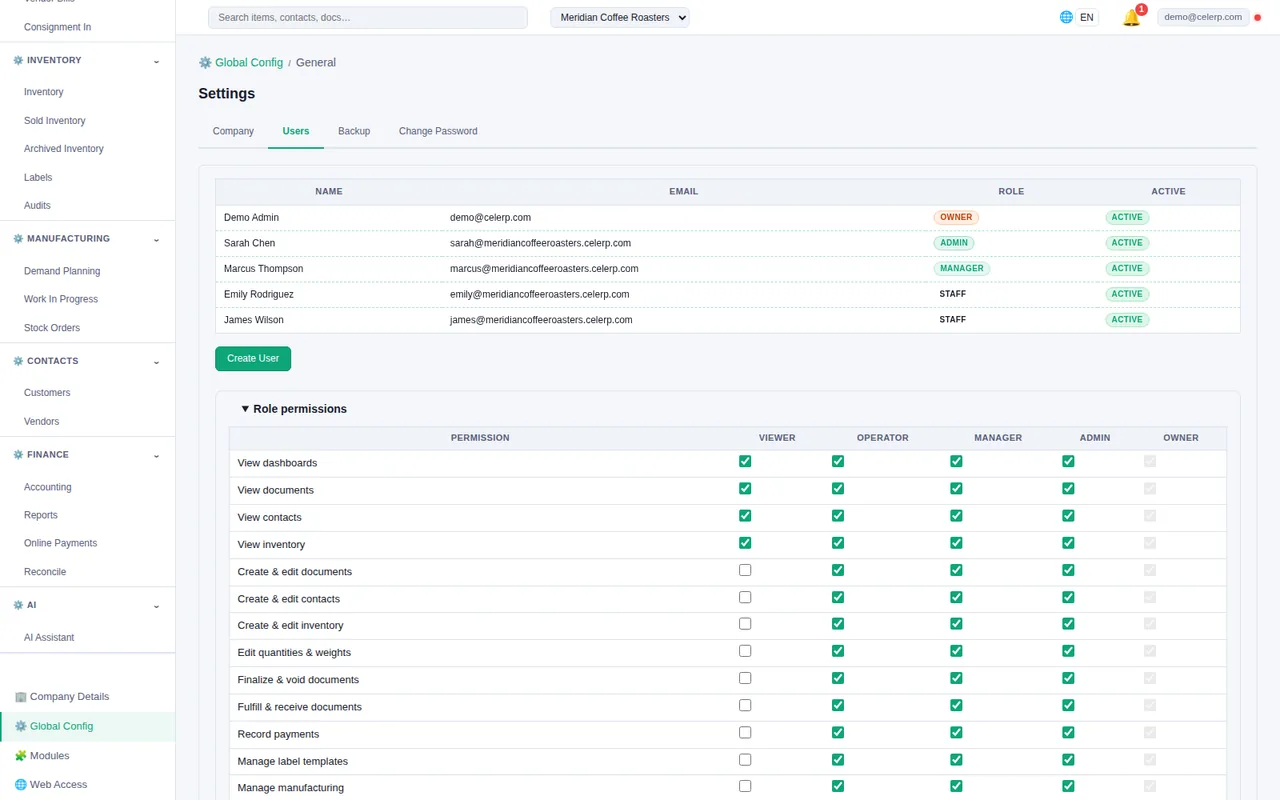Switch to the Company tab
Image resolution: width=1280 pixels, height=800 pixels.
pyautogui.click(x=233, y=131)
